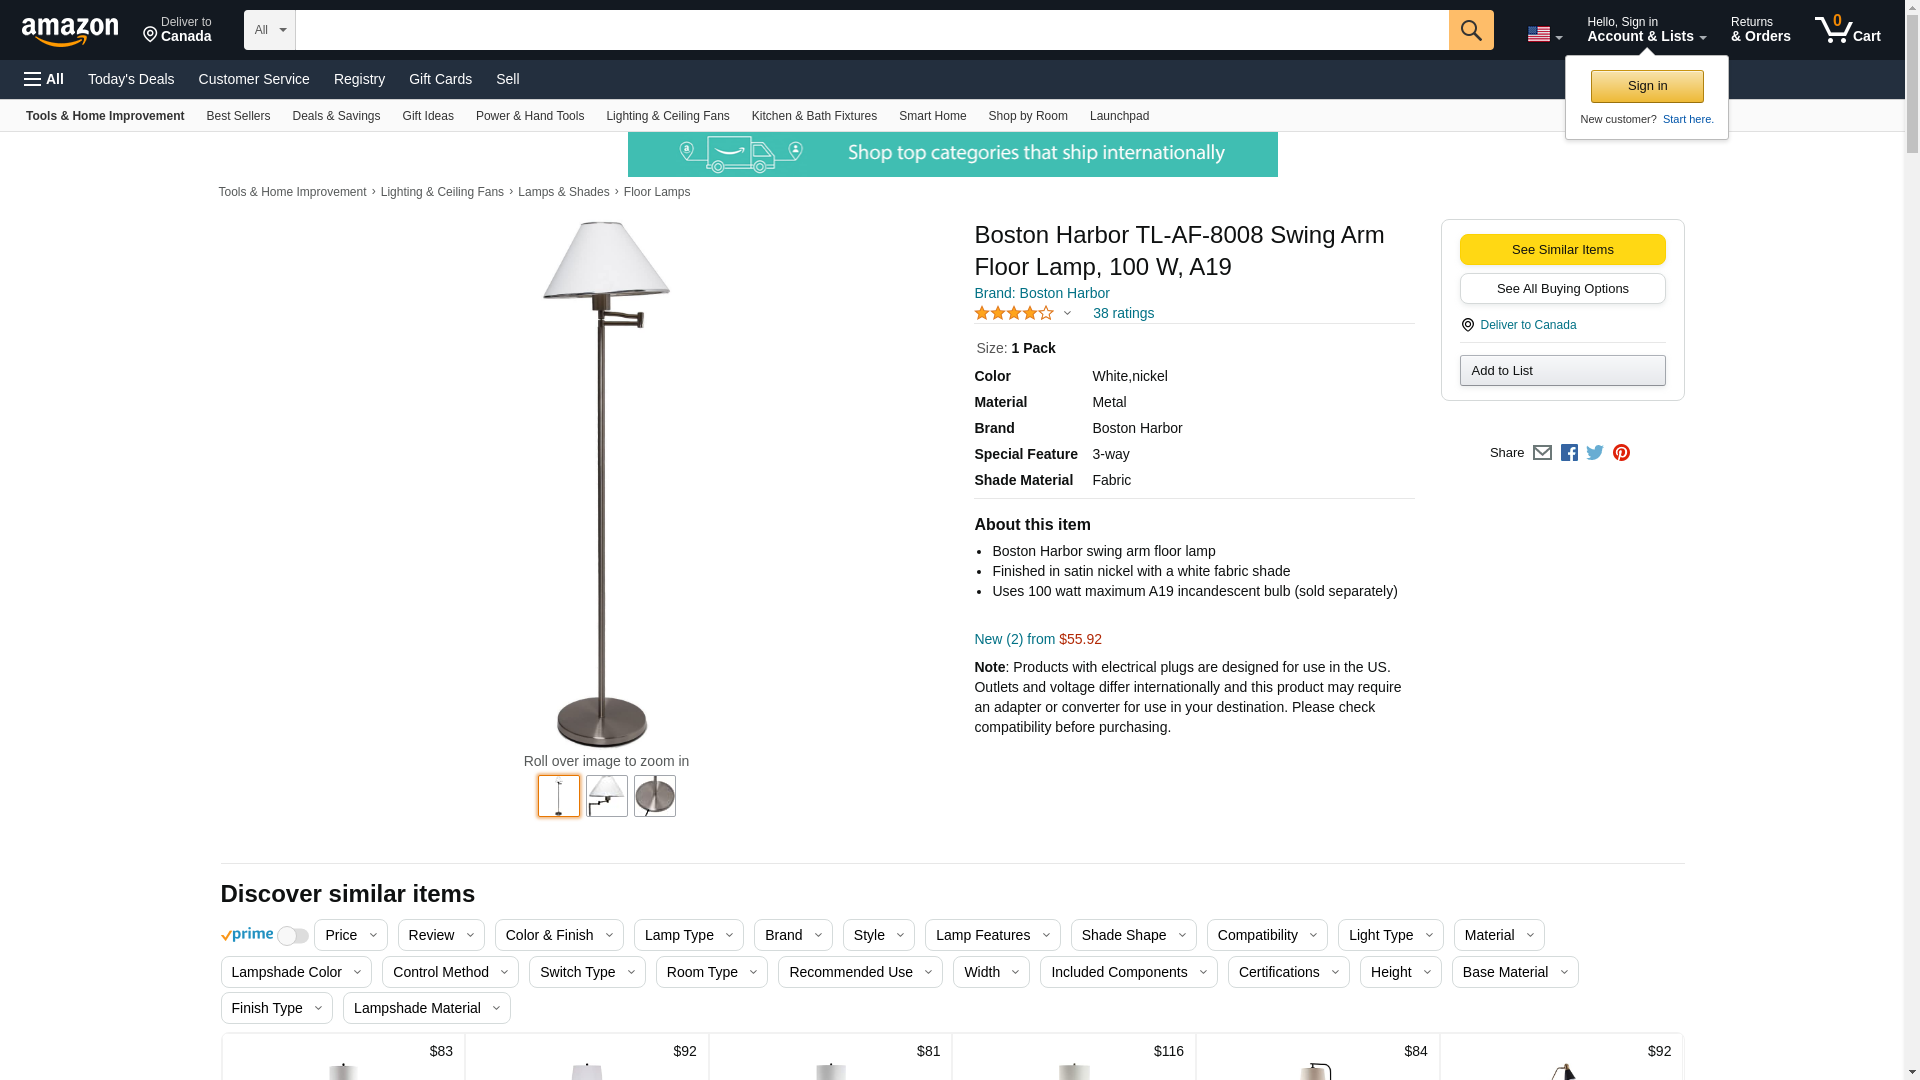
Task: Go to Best Sellers tab
Action: (238, 116)
